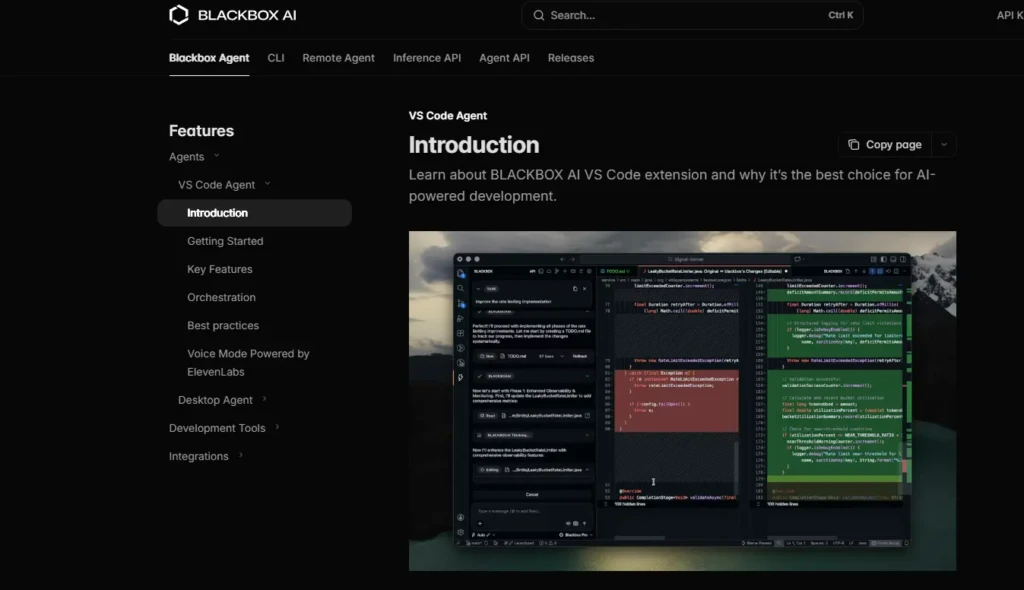Expand the Desktop Agent chevron
The height and width of the screenshot is (590, 1024).
(x=264, y=399)
